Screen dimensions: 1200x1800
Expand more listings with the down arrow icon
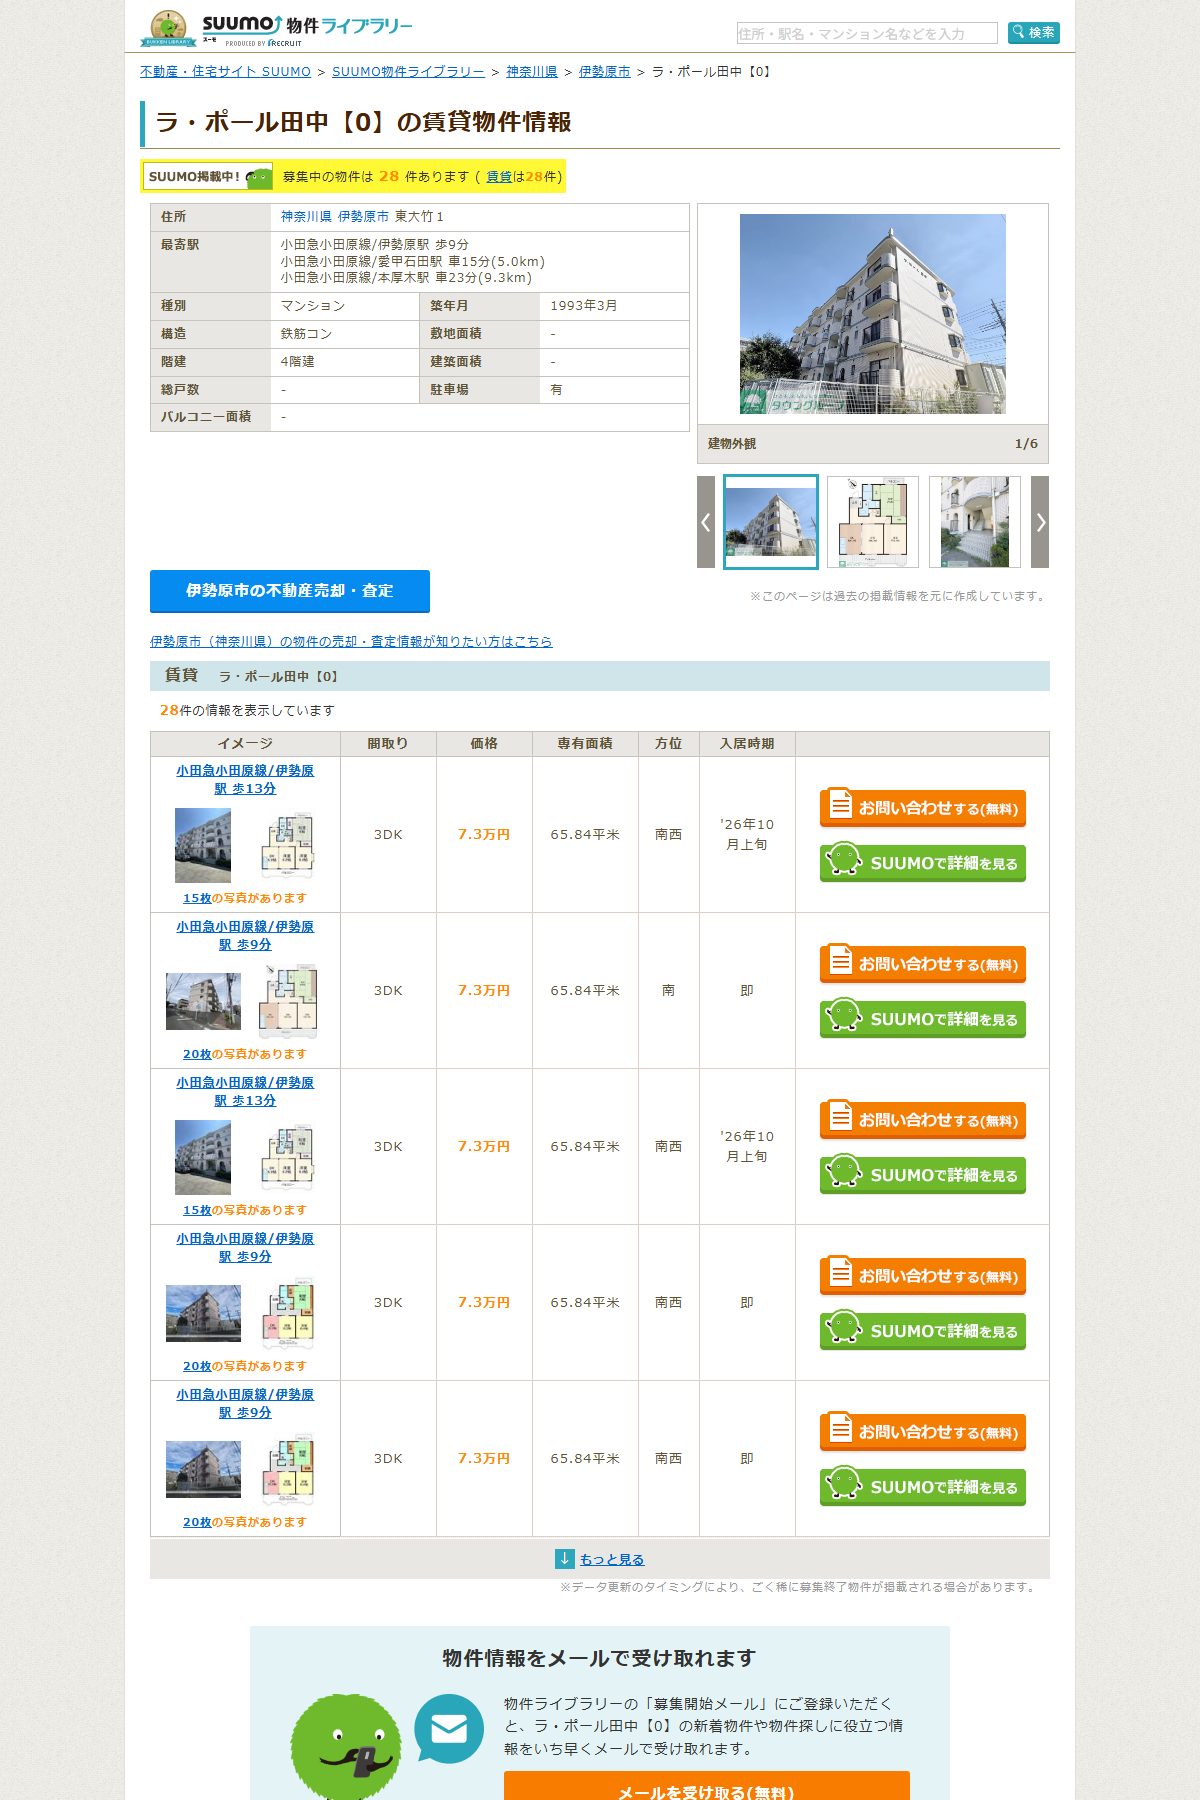(x=565, y=1559)
